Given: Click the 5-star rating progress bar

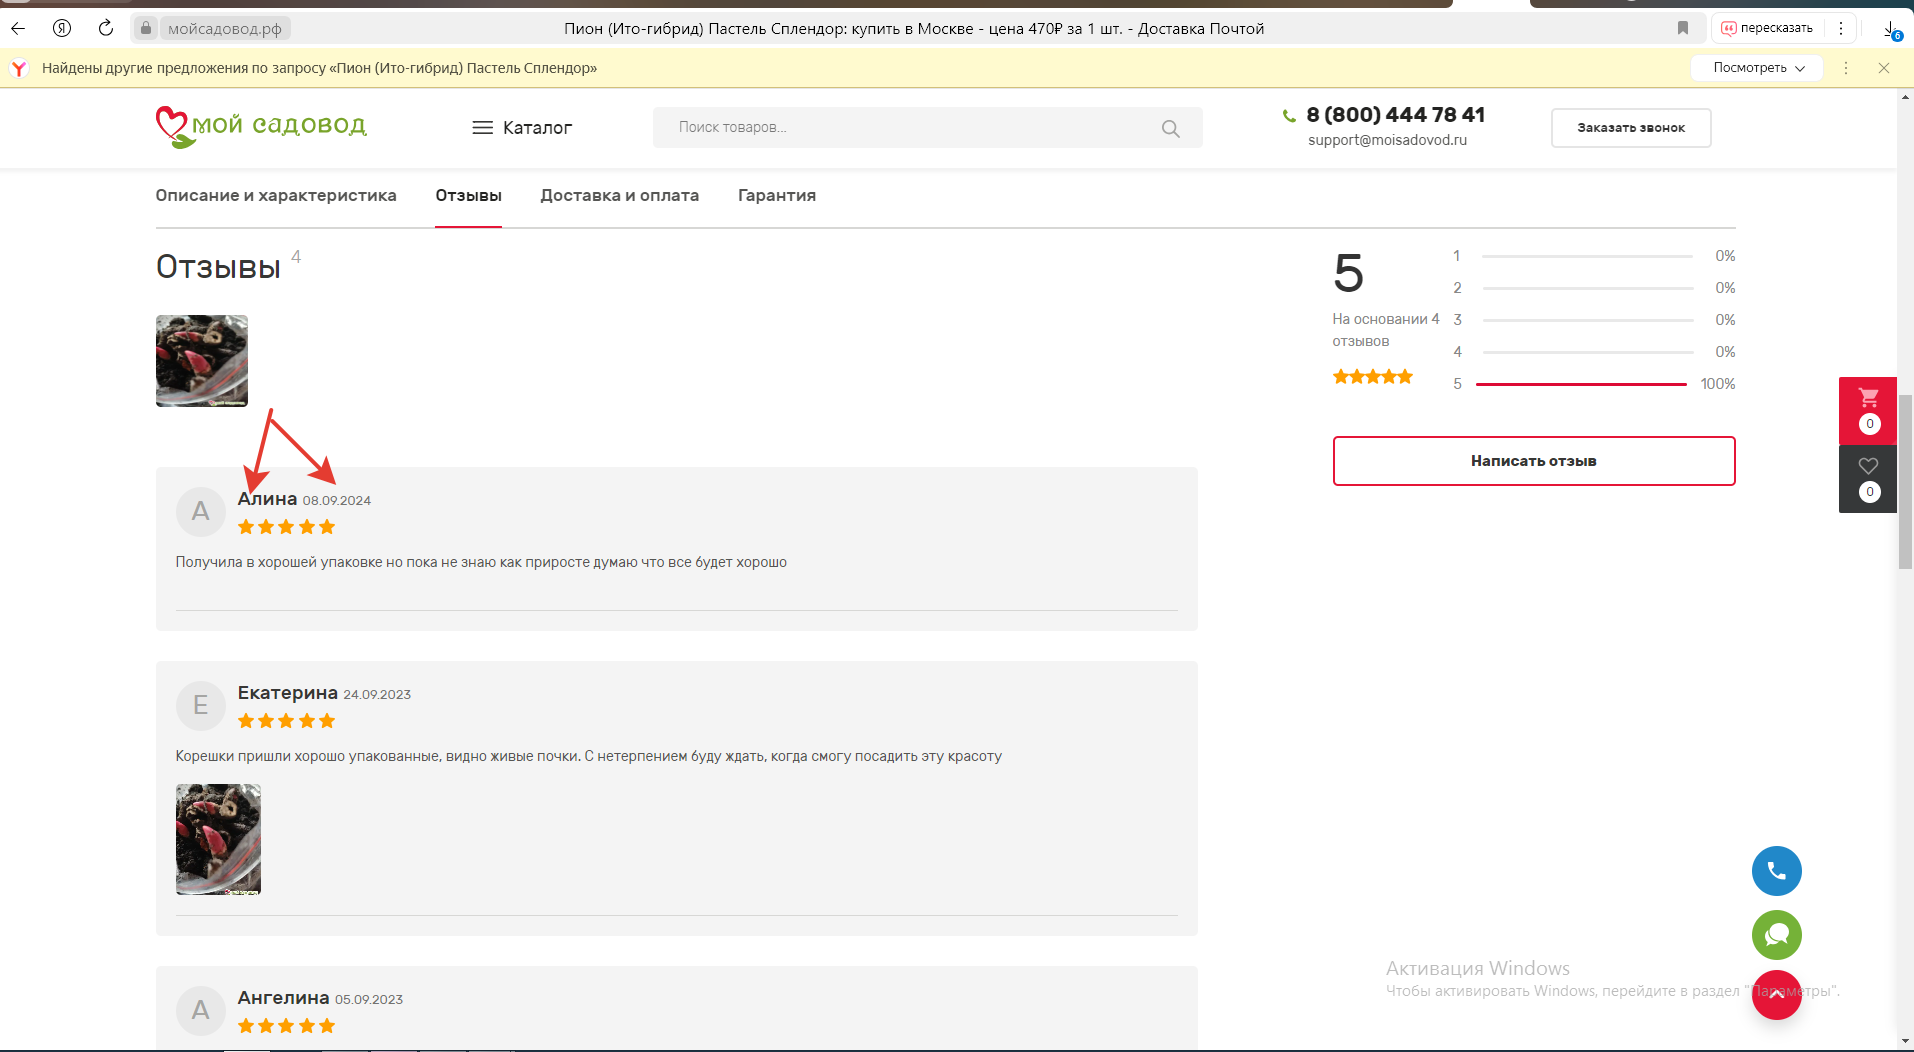Looking at the screenshot, I should click(1581, 384).
